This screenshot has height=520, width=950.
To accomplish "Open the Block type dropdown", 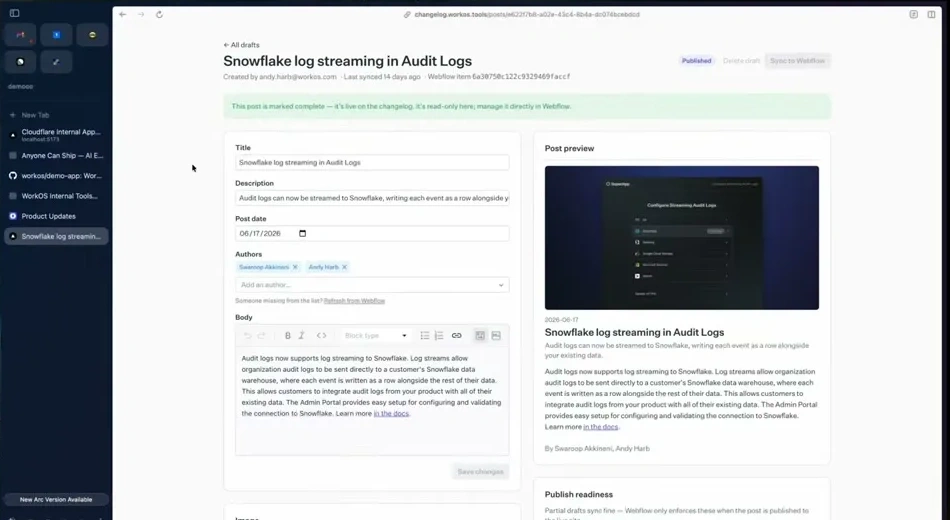I will [x=376, y=335].
